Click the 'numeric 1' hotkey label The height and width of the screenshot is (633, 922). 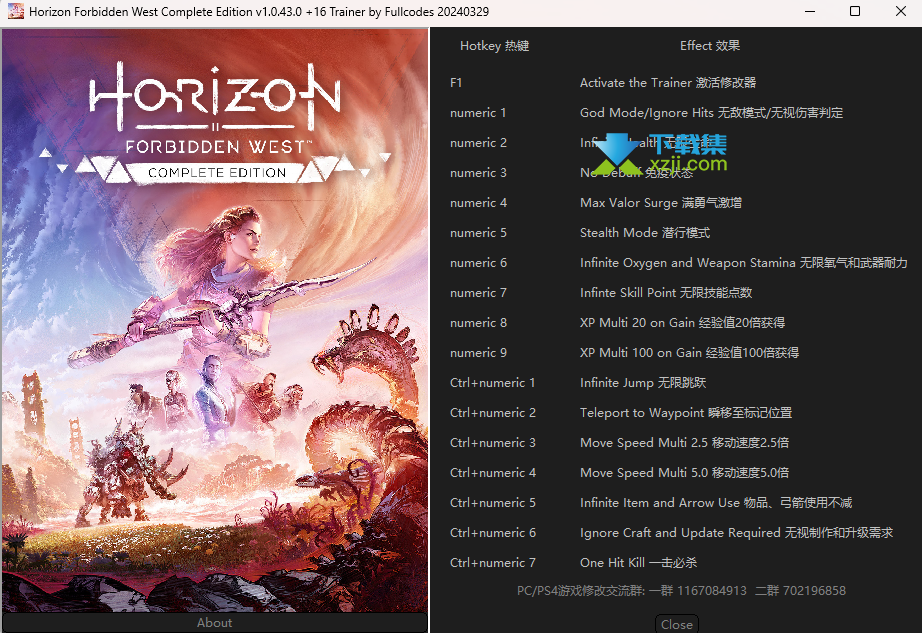point(478,113)
